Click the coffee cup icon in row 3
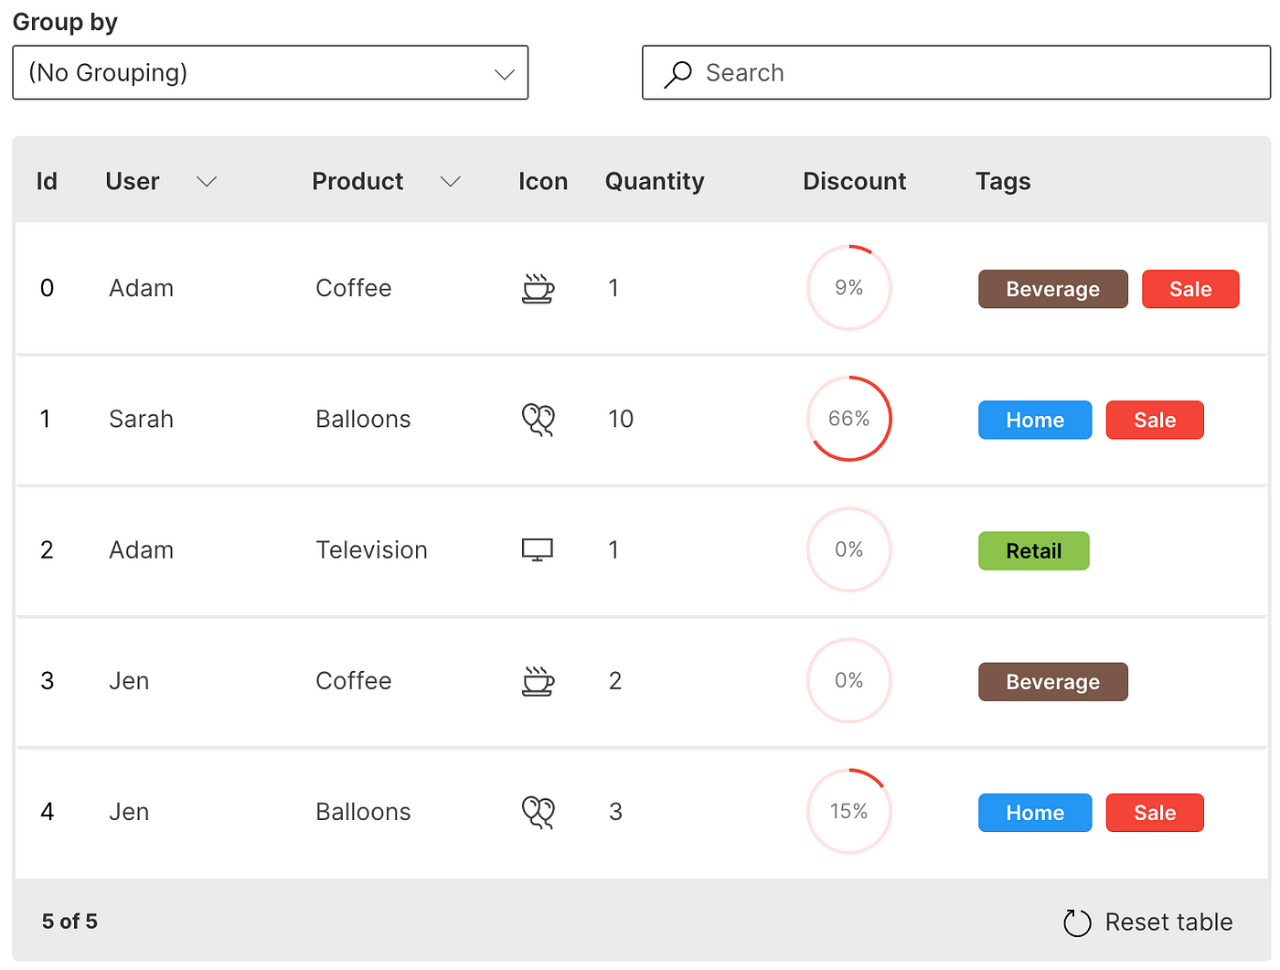Viewport: 1280px width, 970px height. (x=538, y=681)
